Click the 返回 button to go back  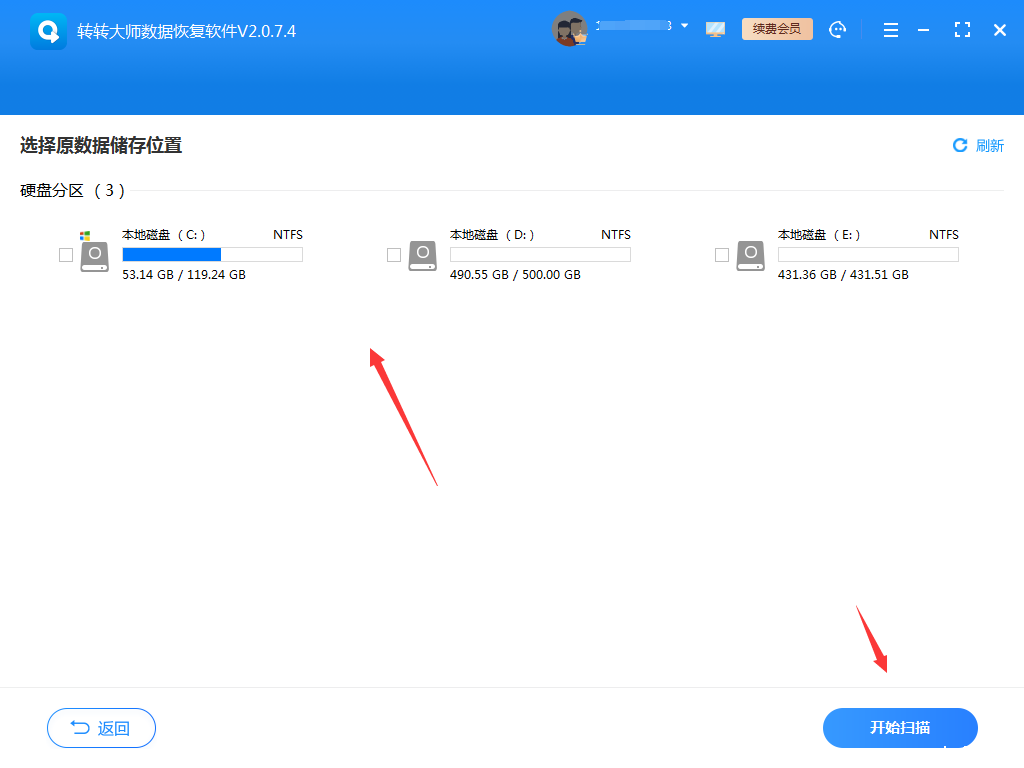point(101,728)
